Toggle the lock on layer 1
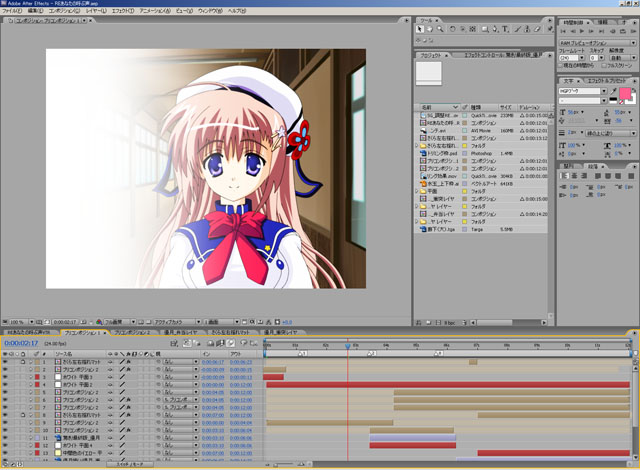Screen dimensions: 640x470 click(x=23, y=361)
